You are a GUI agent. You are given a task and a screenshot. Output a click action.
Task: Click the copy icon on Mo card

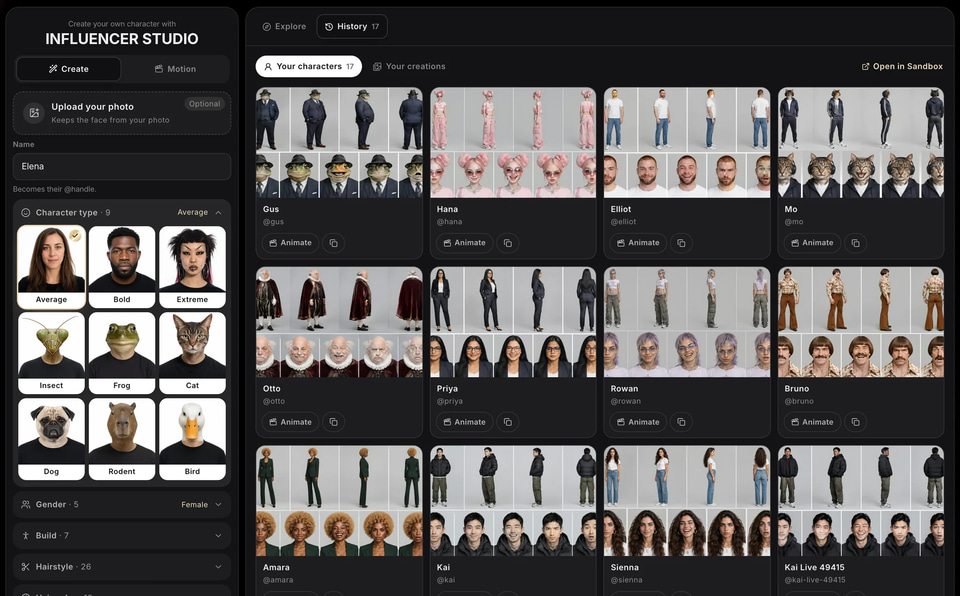[x=855, y=243]
